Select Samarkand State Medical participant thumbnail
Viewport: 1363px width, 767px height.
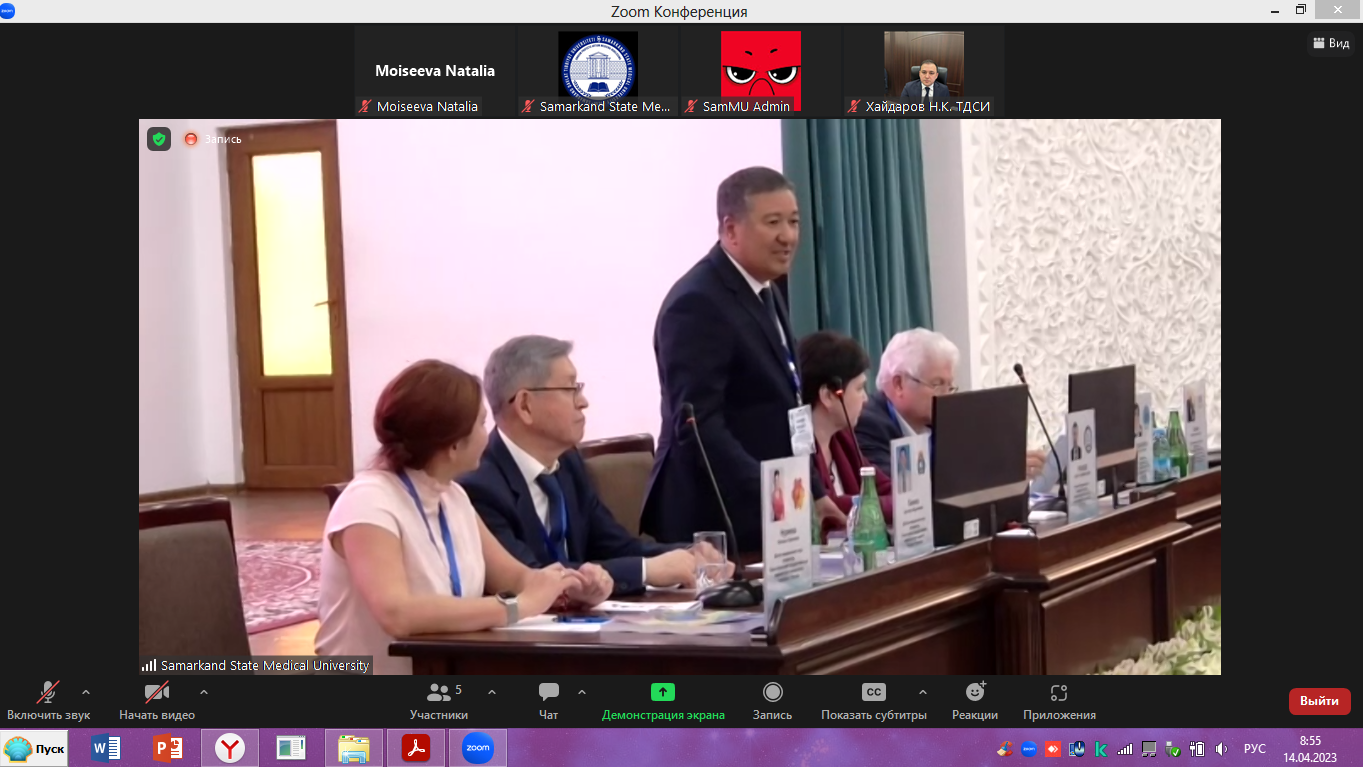(x=598, y=71)
